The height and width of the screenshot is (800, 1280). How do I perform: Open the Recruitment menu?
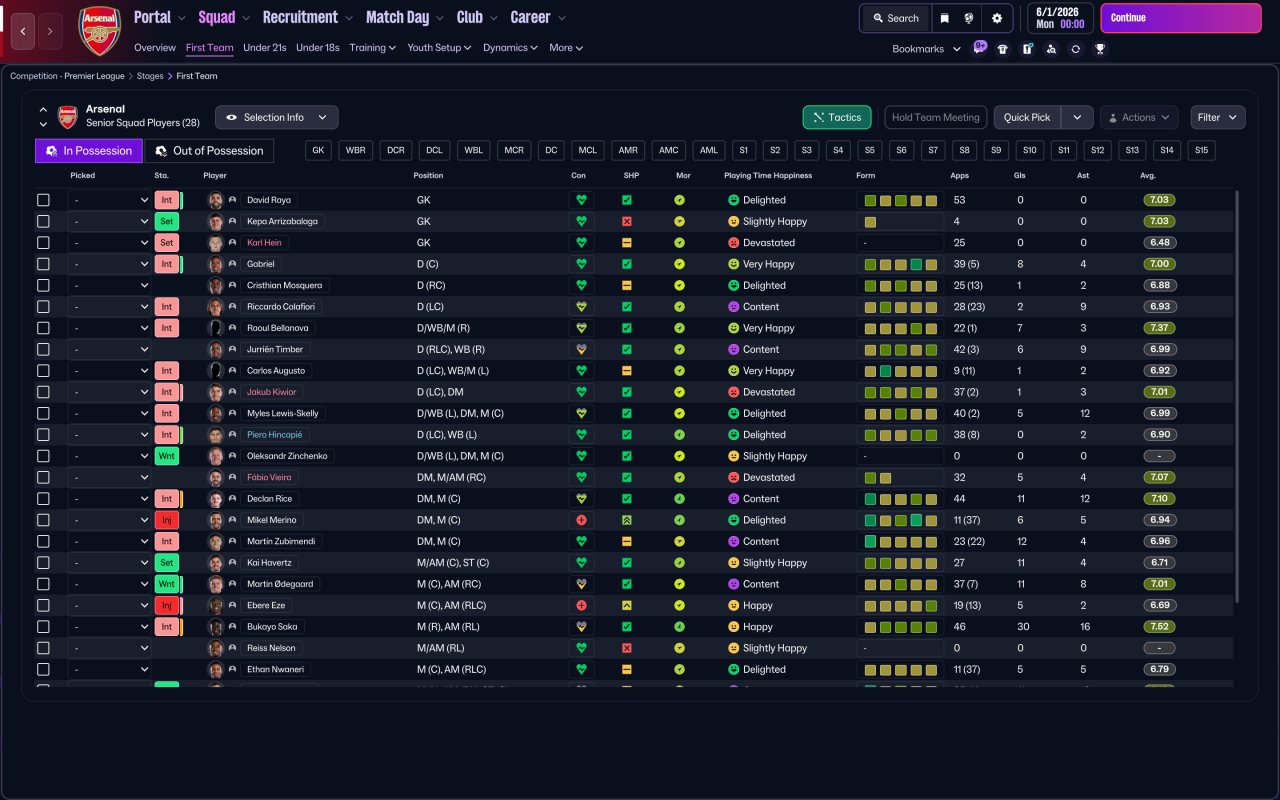point(308,17)
